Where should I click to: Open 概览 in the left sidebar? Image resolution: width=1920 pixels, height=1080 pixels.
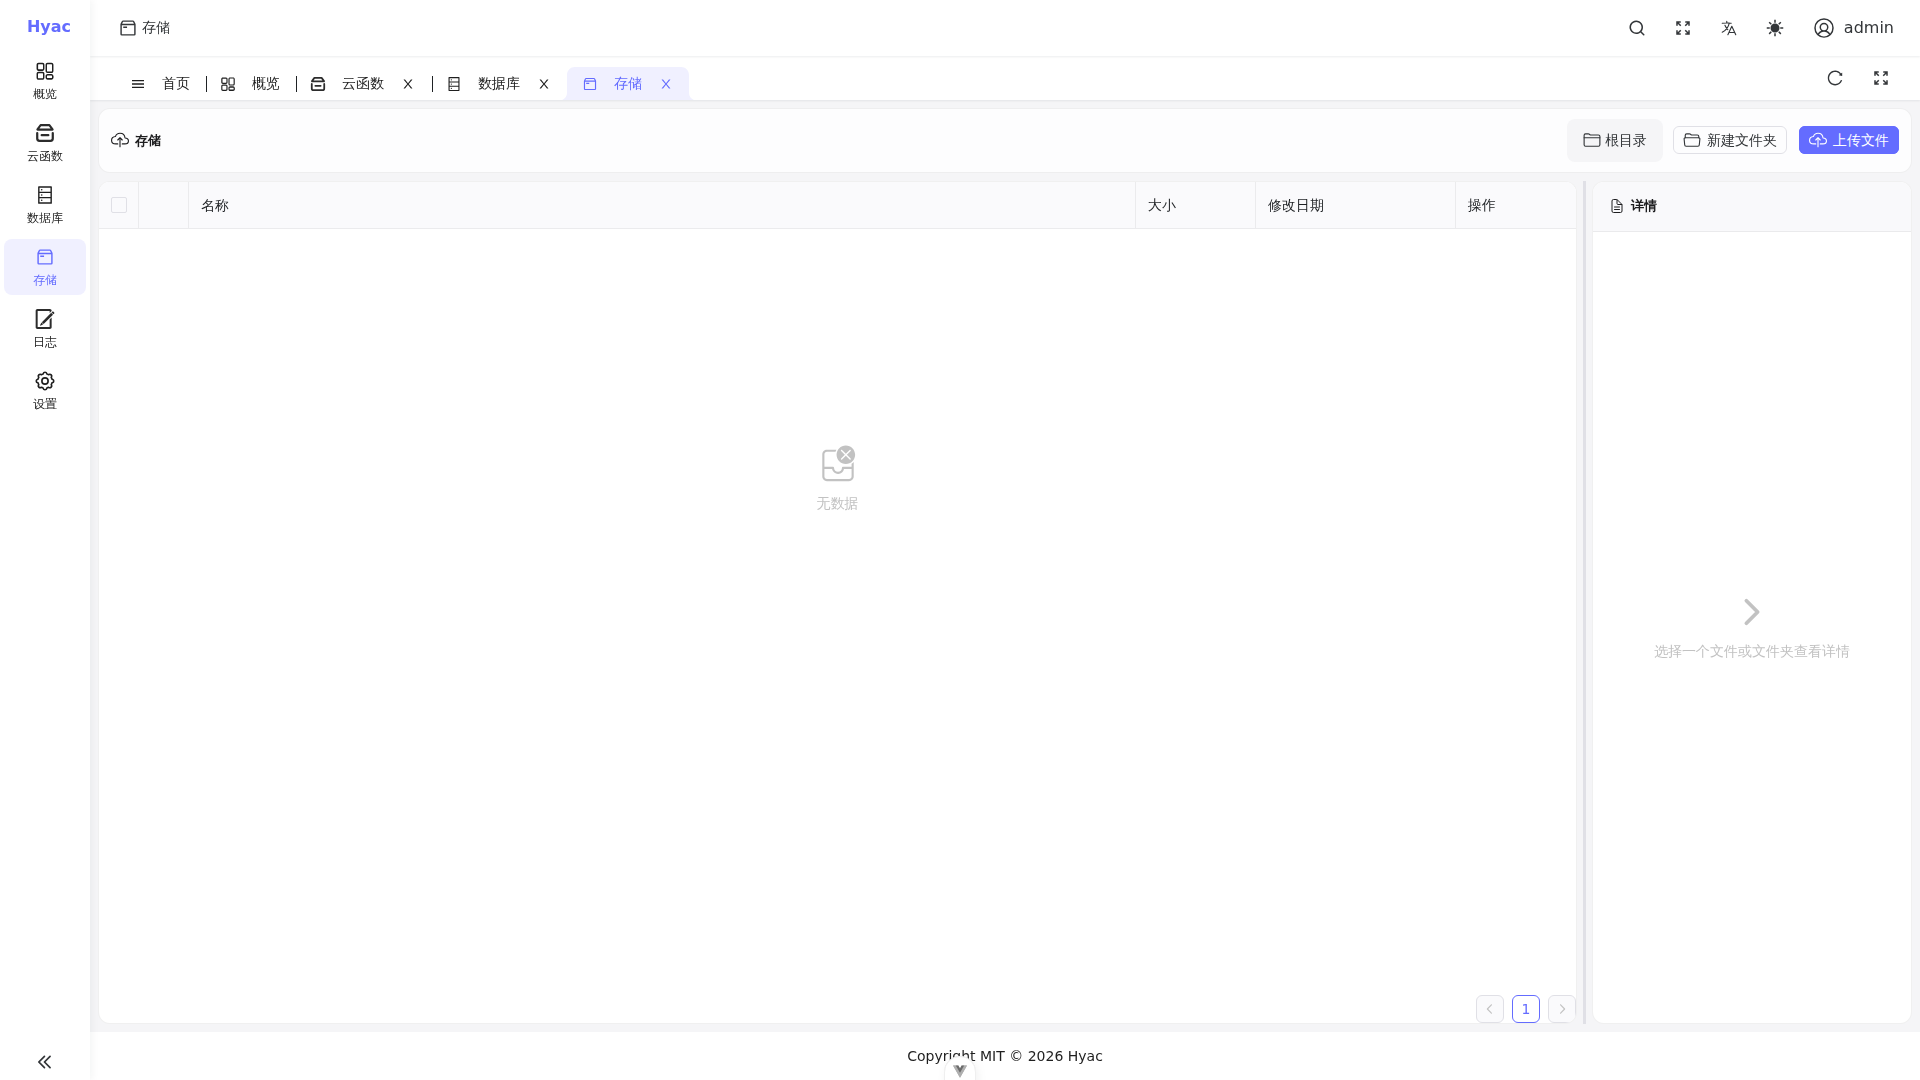pyautogui.click(x=45, y=81)
